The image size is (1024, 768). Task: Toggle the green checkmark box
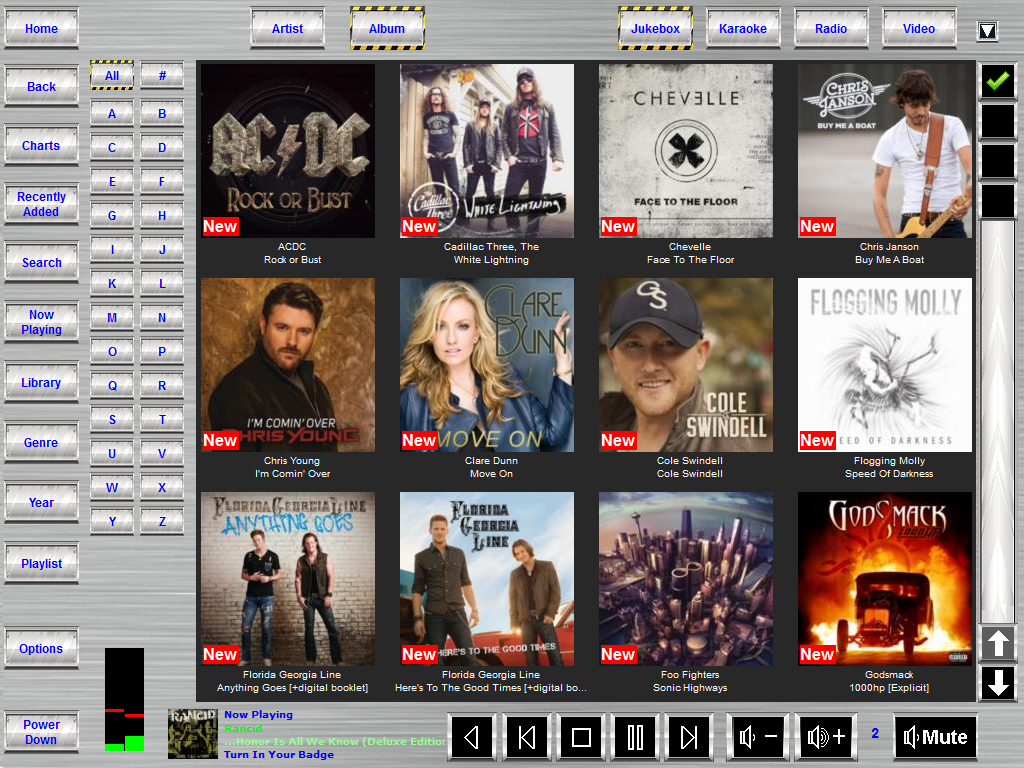click(997, 81)
